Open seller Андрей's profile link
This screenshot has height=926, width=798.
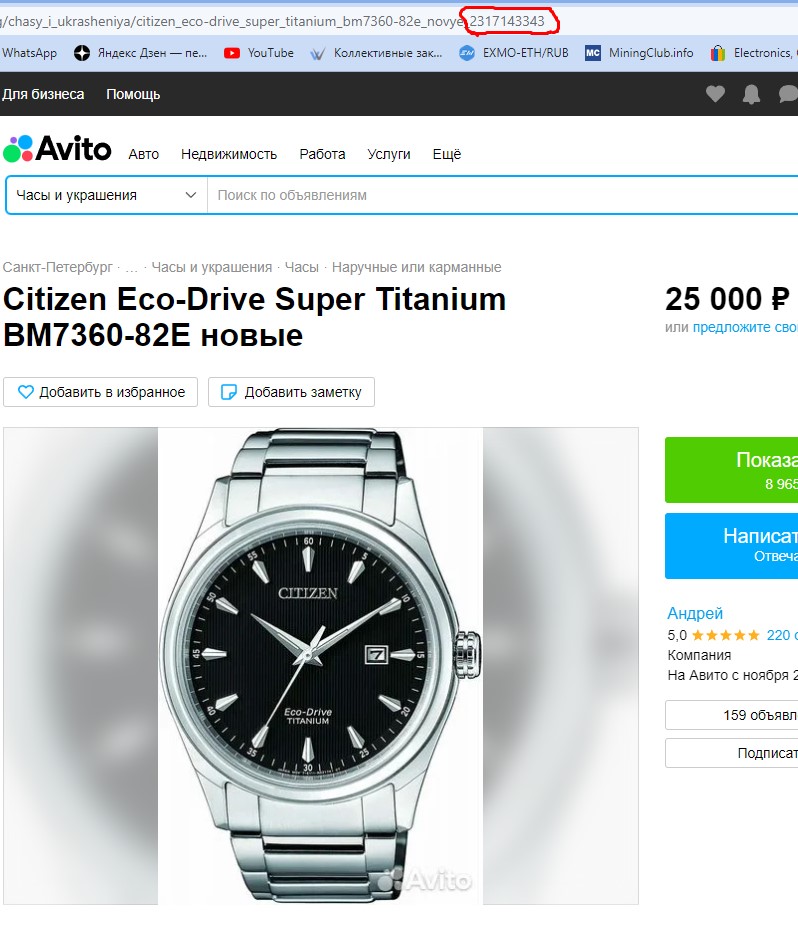tap(695, 614)
